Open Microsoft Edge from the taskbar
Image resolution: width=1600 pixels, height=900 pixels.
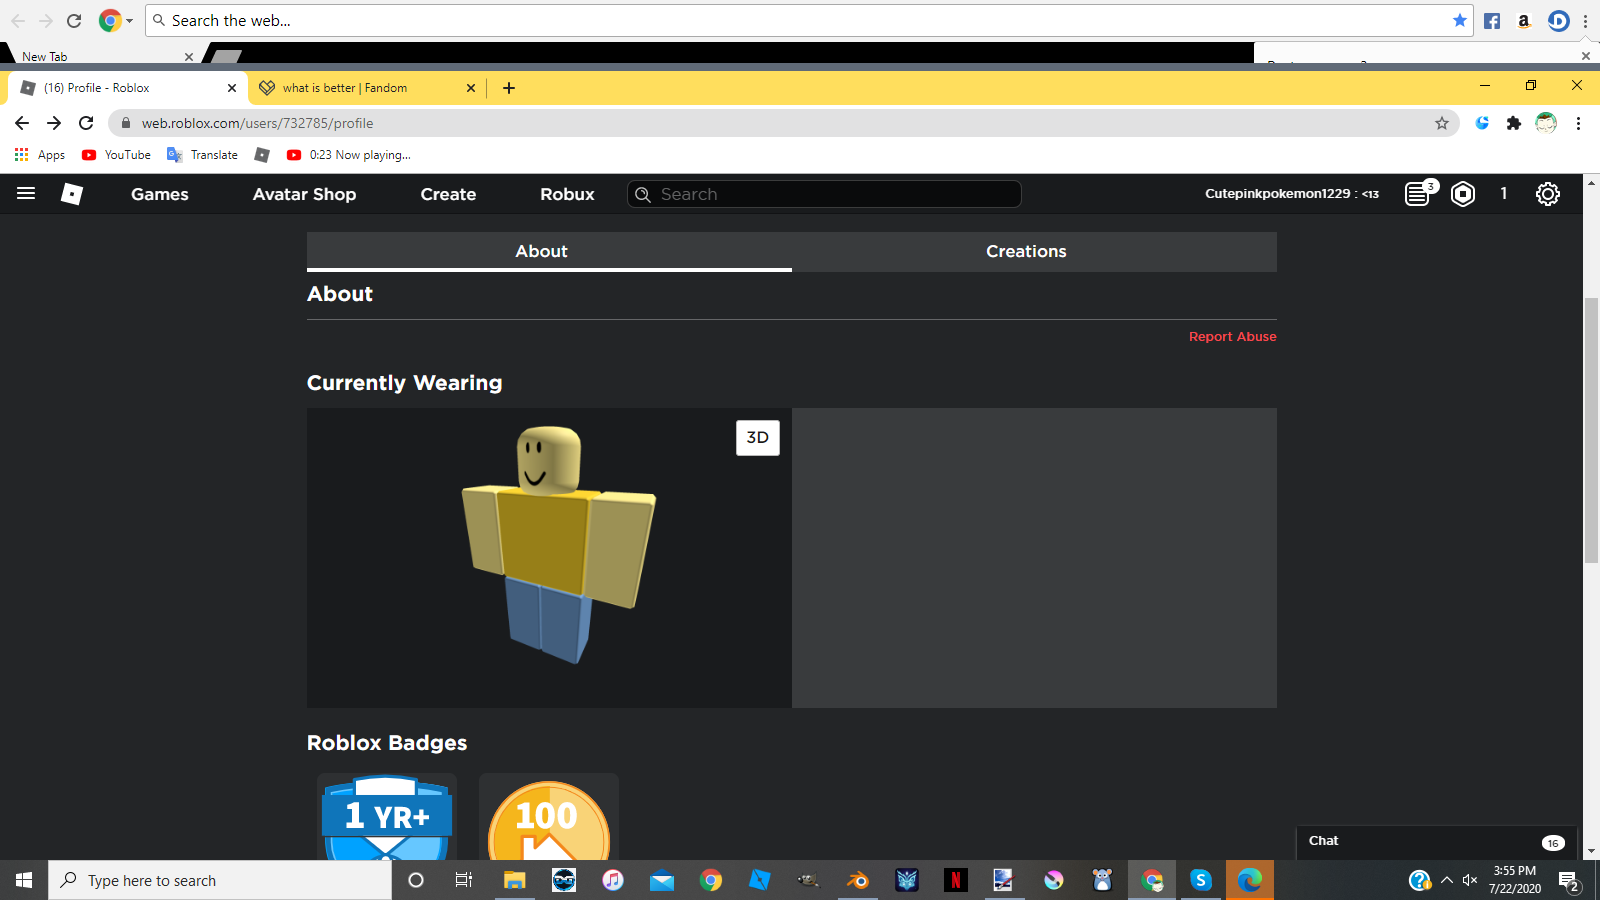click(1250, 880)
